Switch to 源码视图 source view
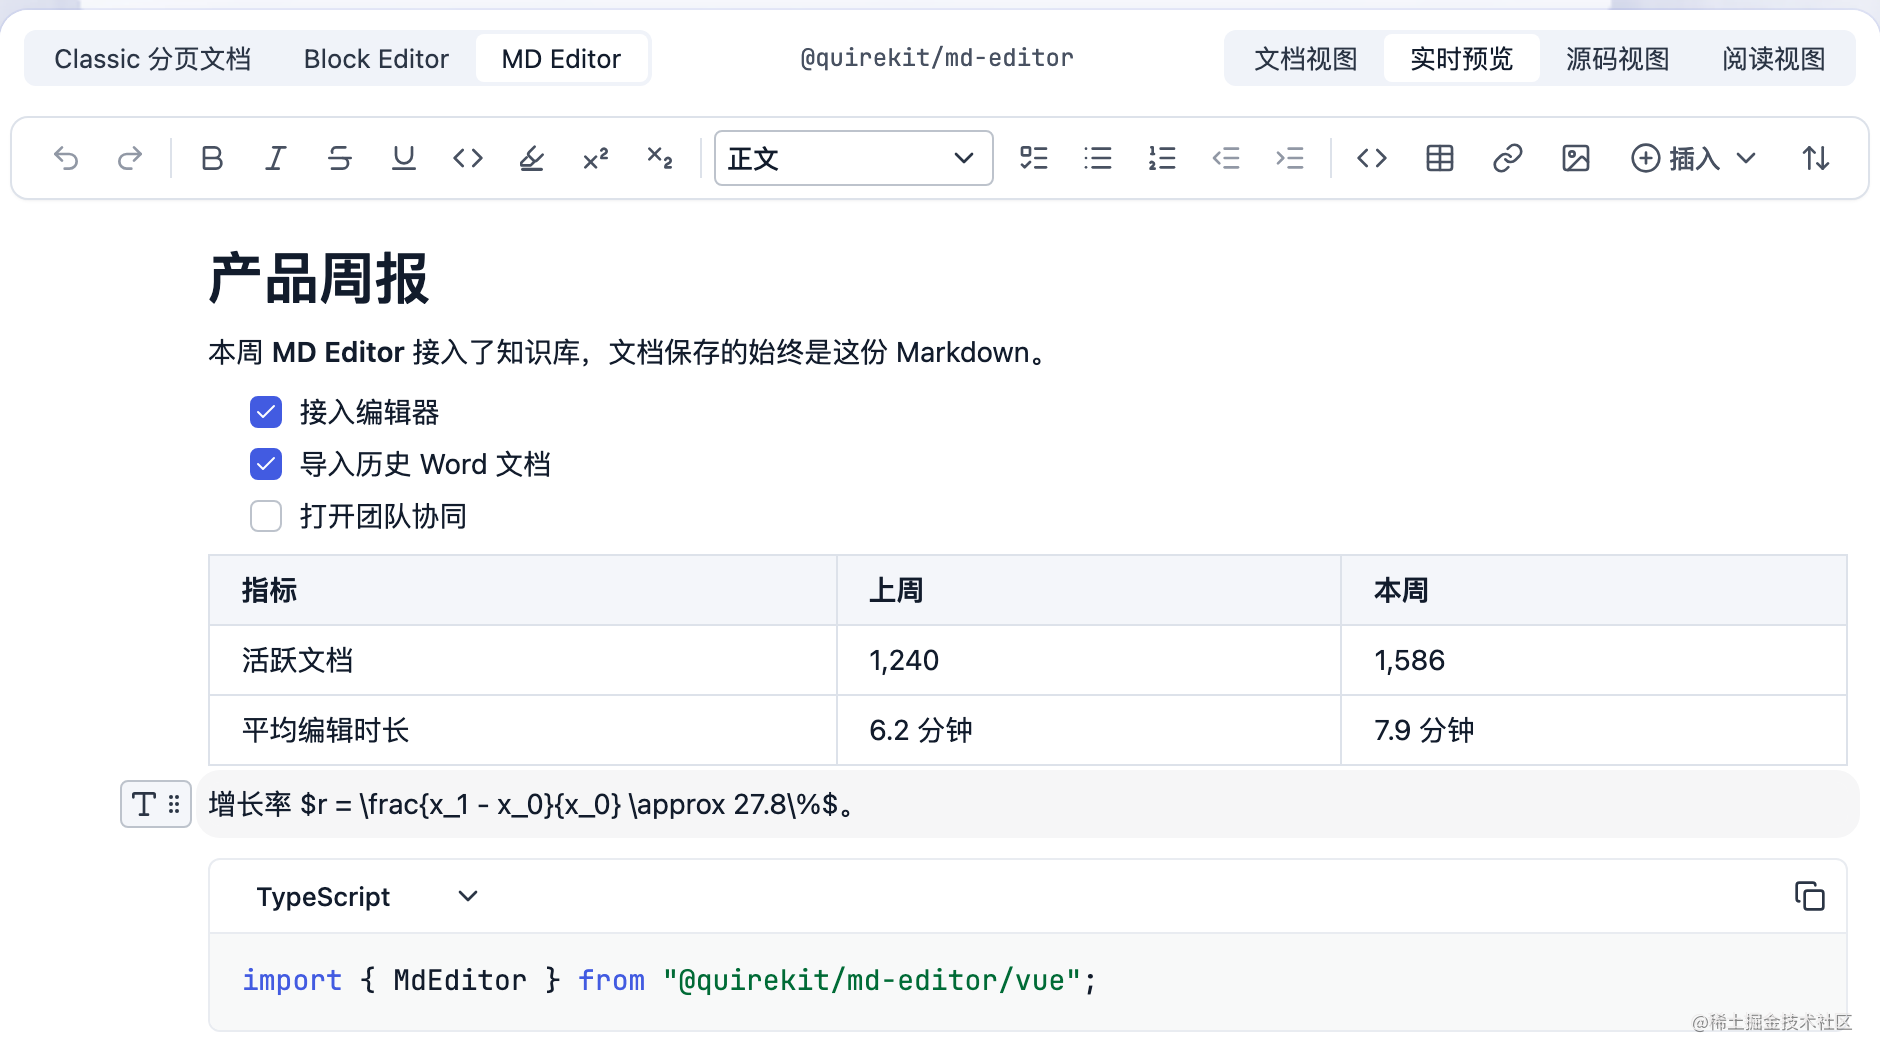 tap(1618, 59)
